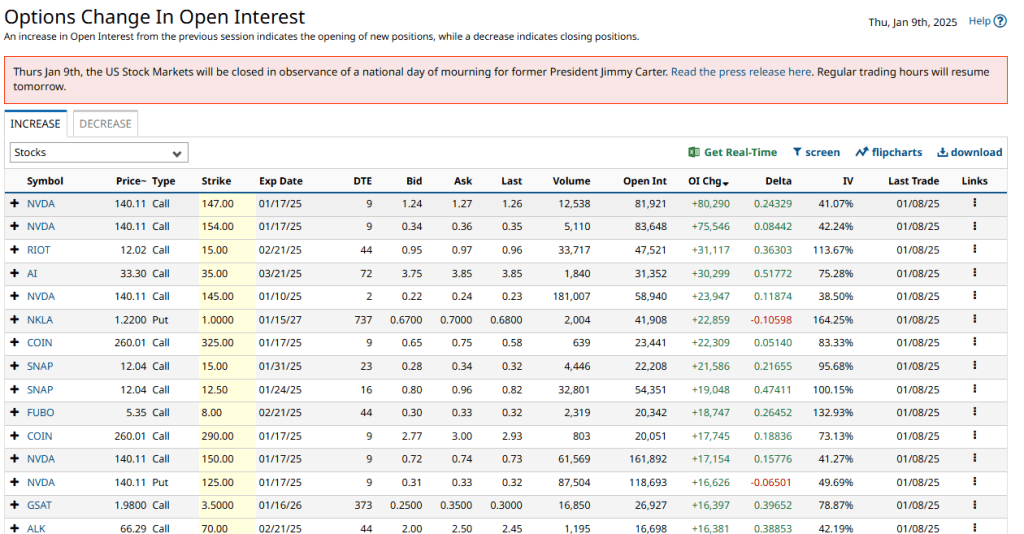Switch to the DECREASE tab
Viewport: 1024px width, 534px height.
pyautogui.click(x=105, y=124)
